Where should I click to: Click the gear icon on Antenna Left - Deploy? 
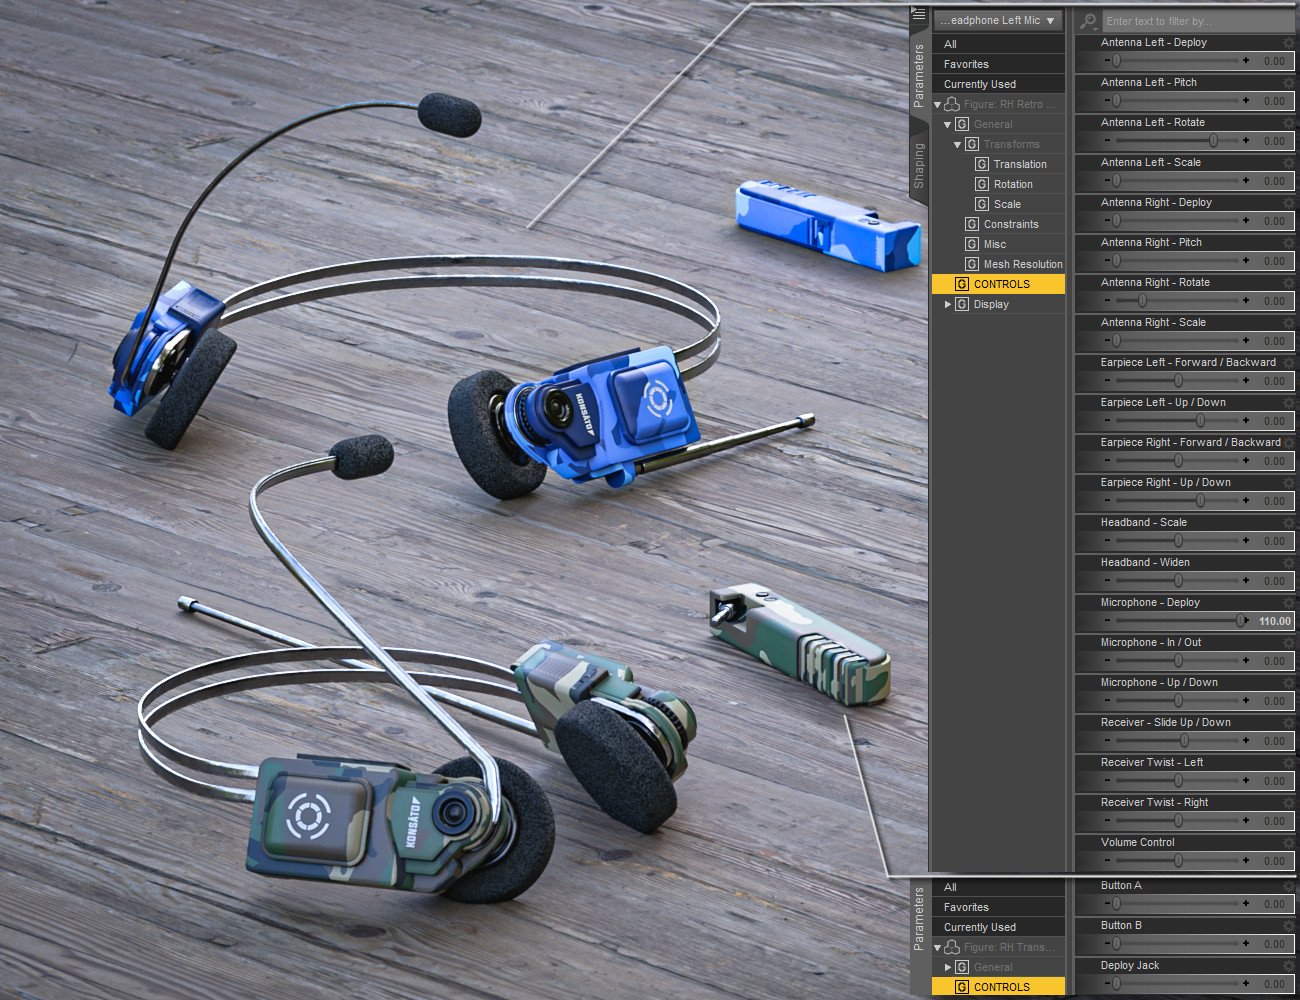1288,42
